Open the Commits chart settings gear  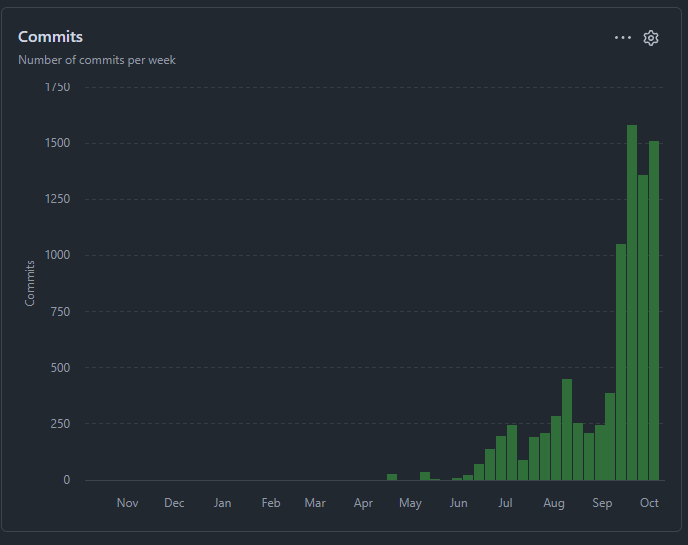(651, 38)
